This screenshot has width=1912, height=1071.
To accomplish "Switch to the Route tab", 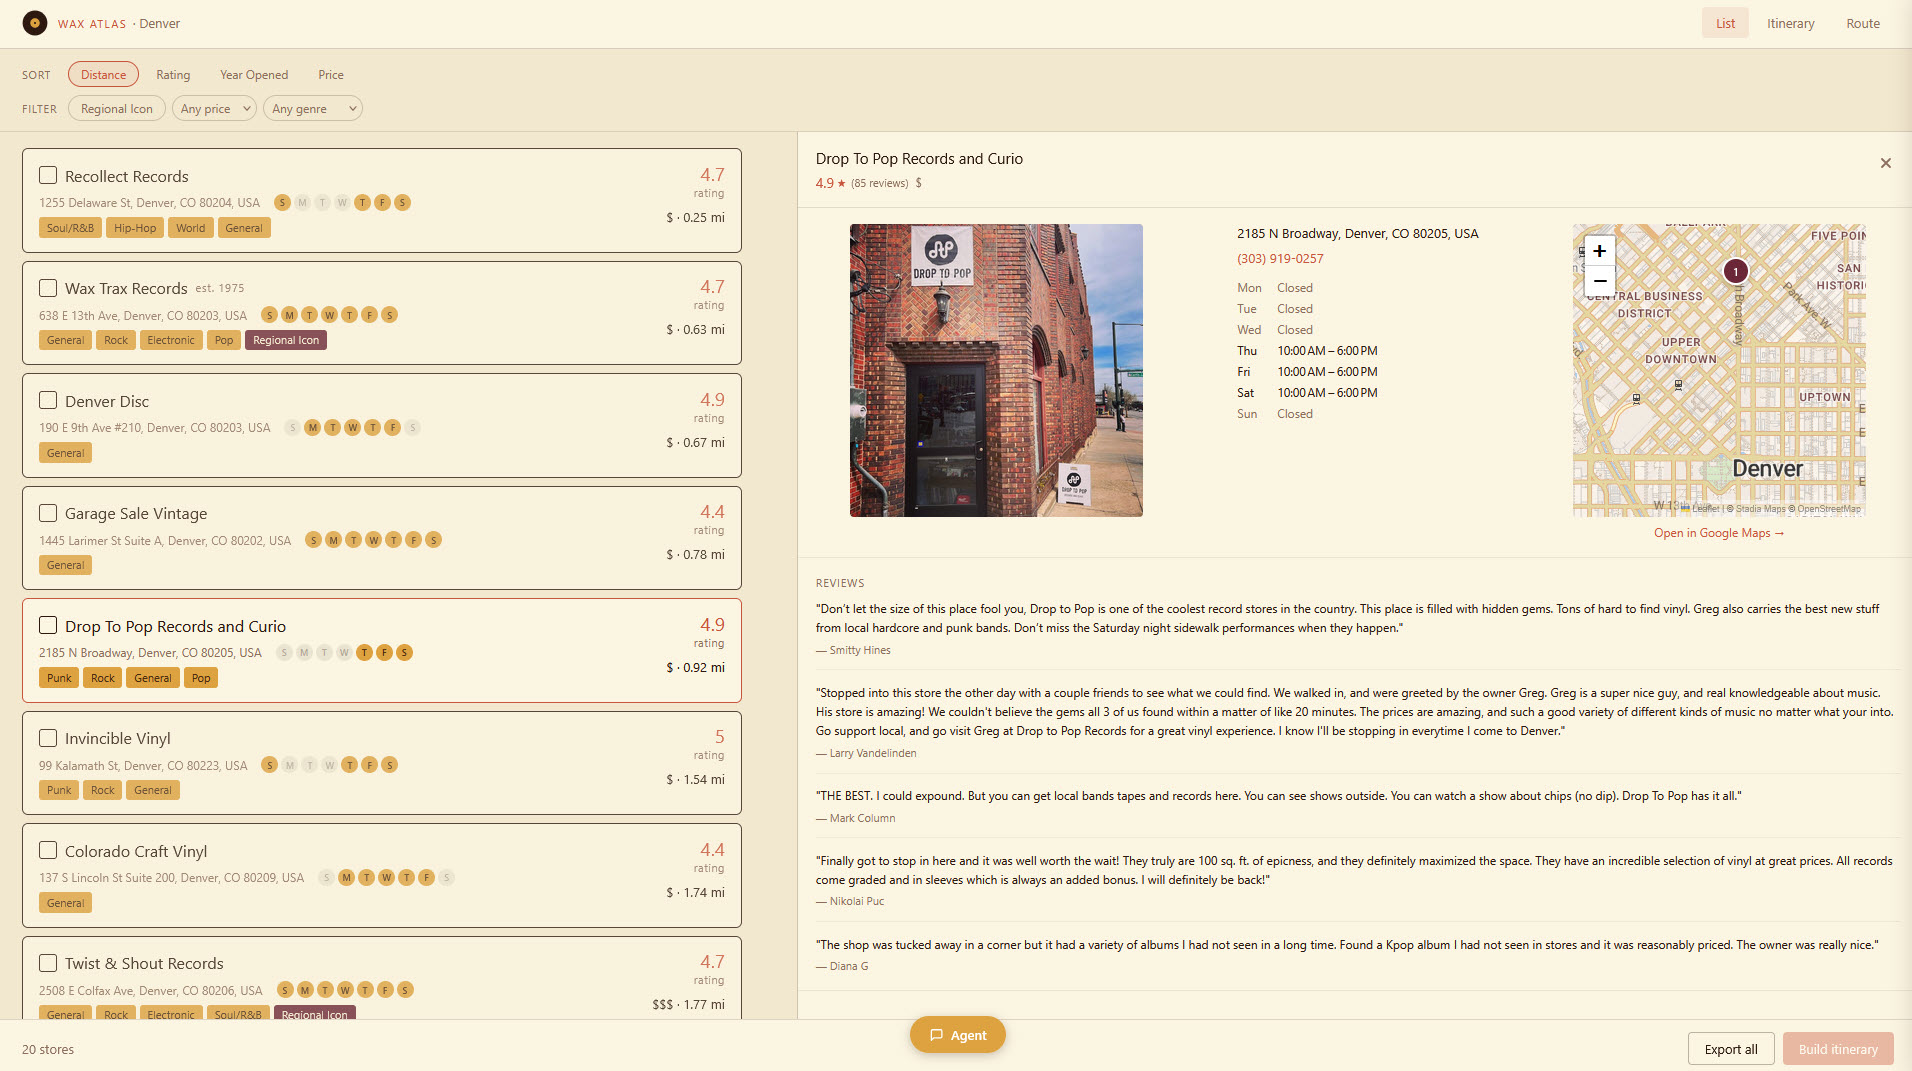I will click(x=1863, y=23).
